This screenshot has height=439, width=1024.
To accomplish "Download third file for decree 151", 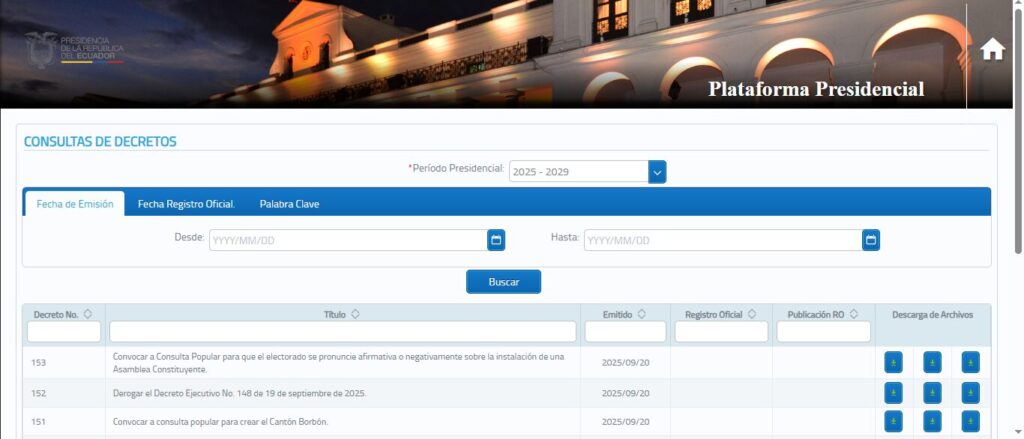I will 970,422.
